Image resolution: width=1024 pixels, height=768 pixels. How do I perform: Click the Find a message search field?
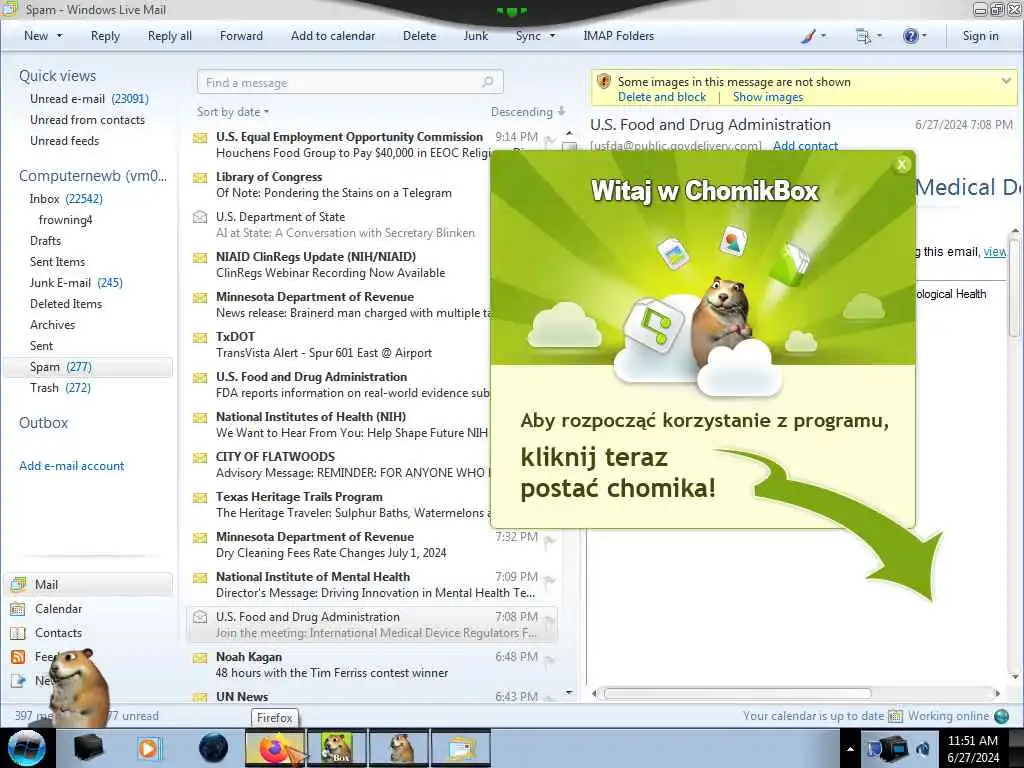350,82
